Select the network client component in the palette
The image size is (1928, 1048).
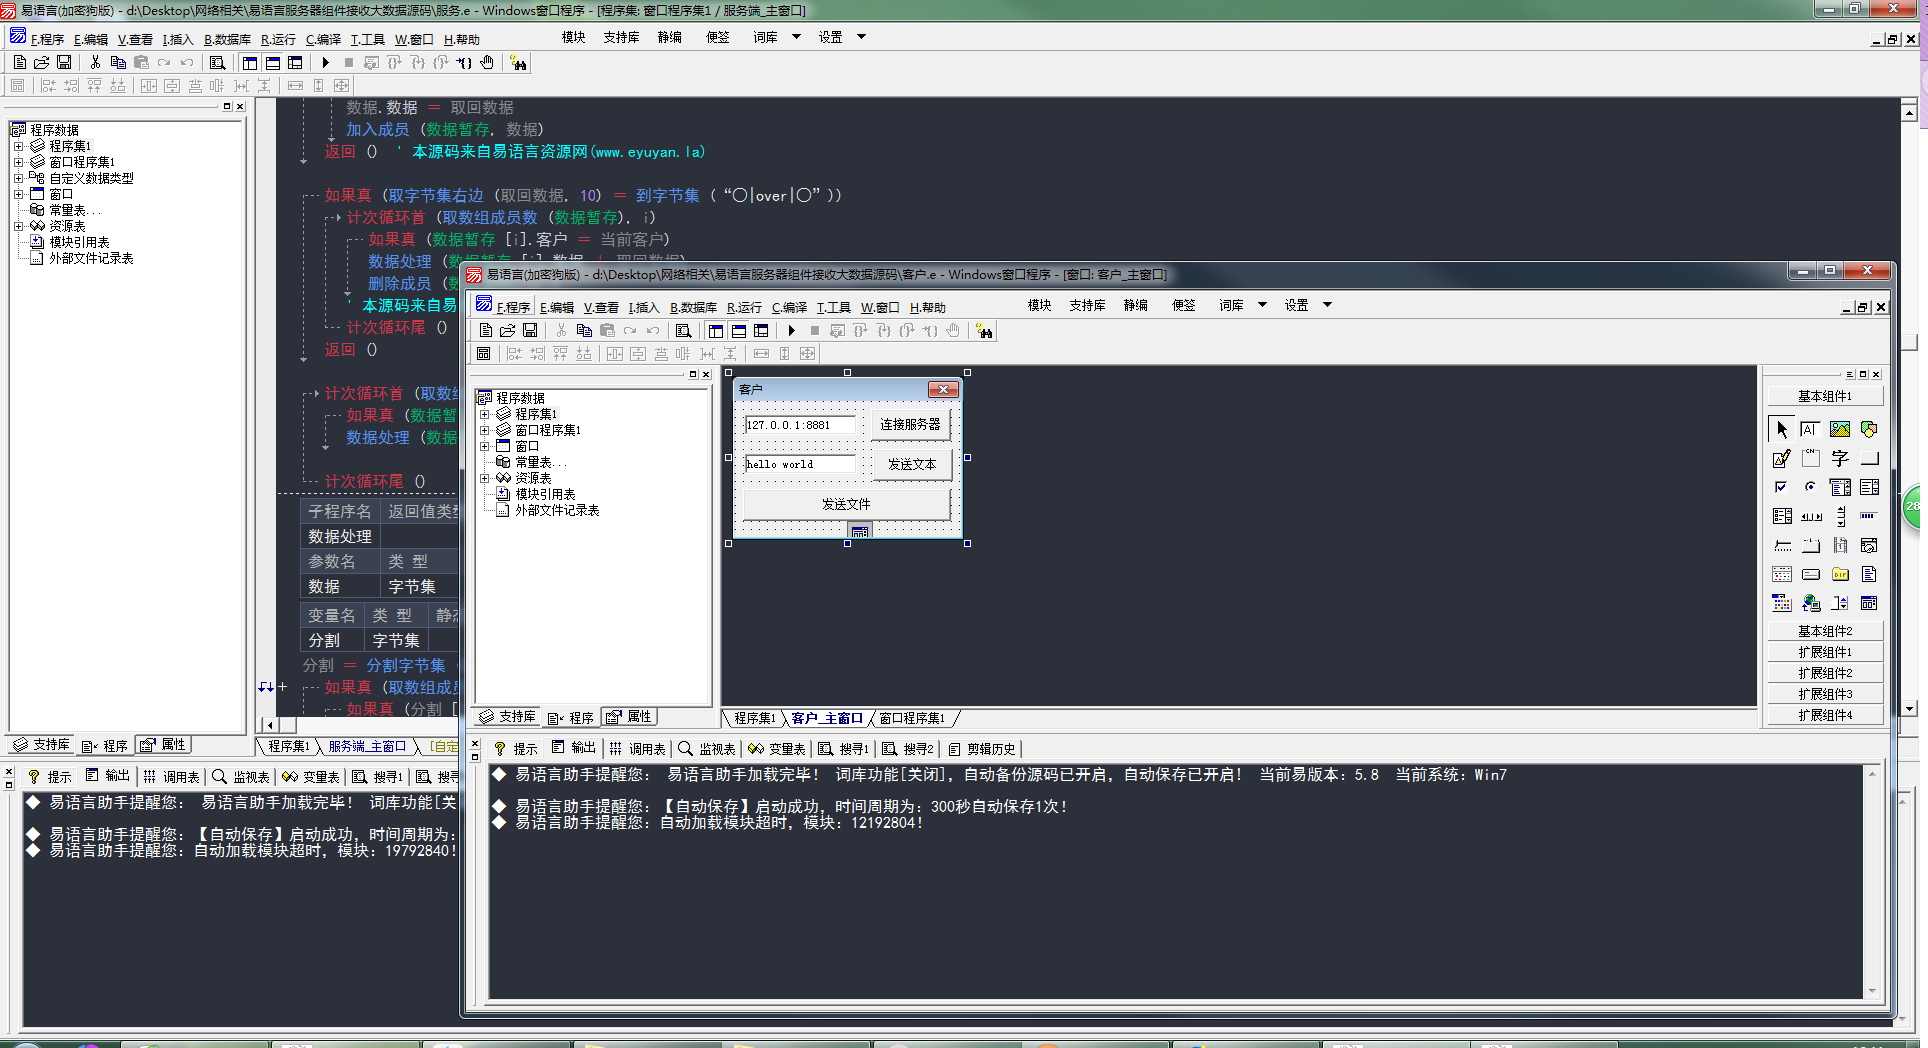tap(1811, 603)
